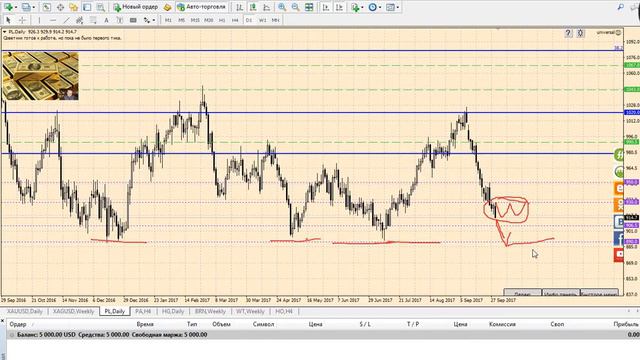
Task: Expand the Profiles dropdown arrow
Action: [x=34, y=7]
